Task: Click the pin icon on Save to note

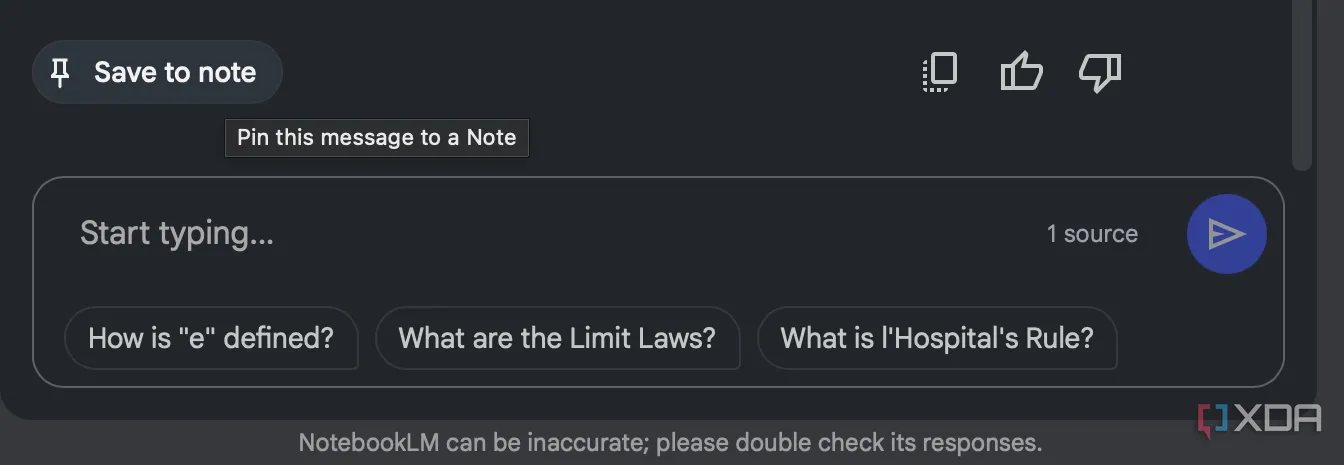Action: click(x=61, y=72)
